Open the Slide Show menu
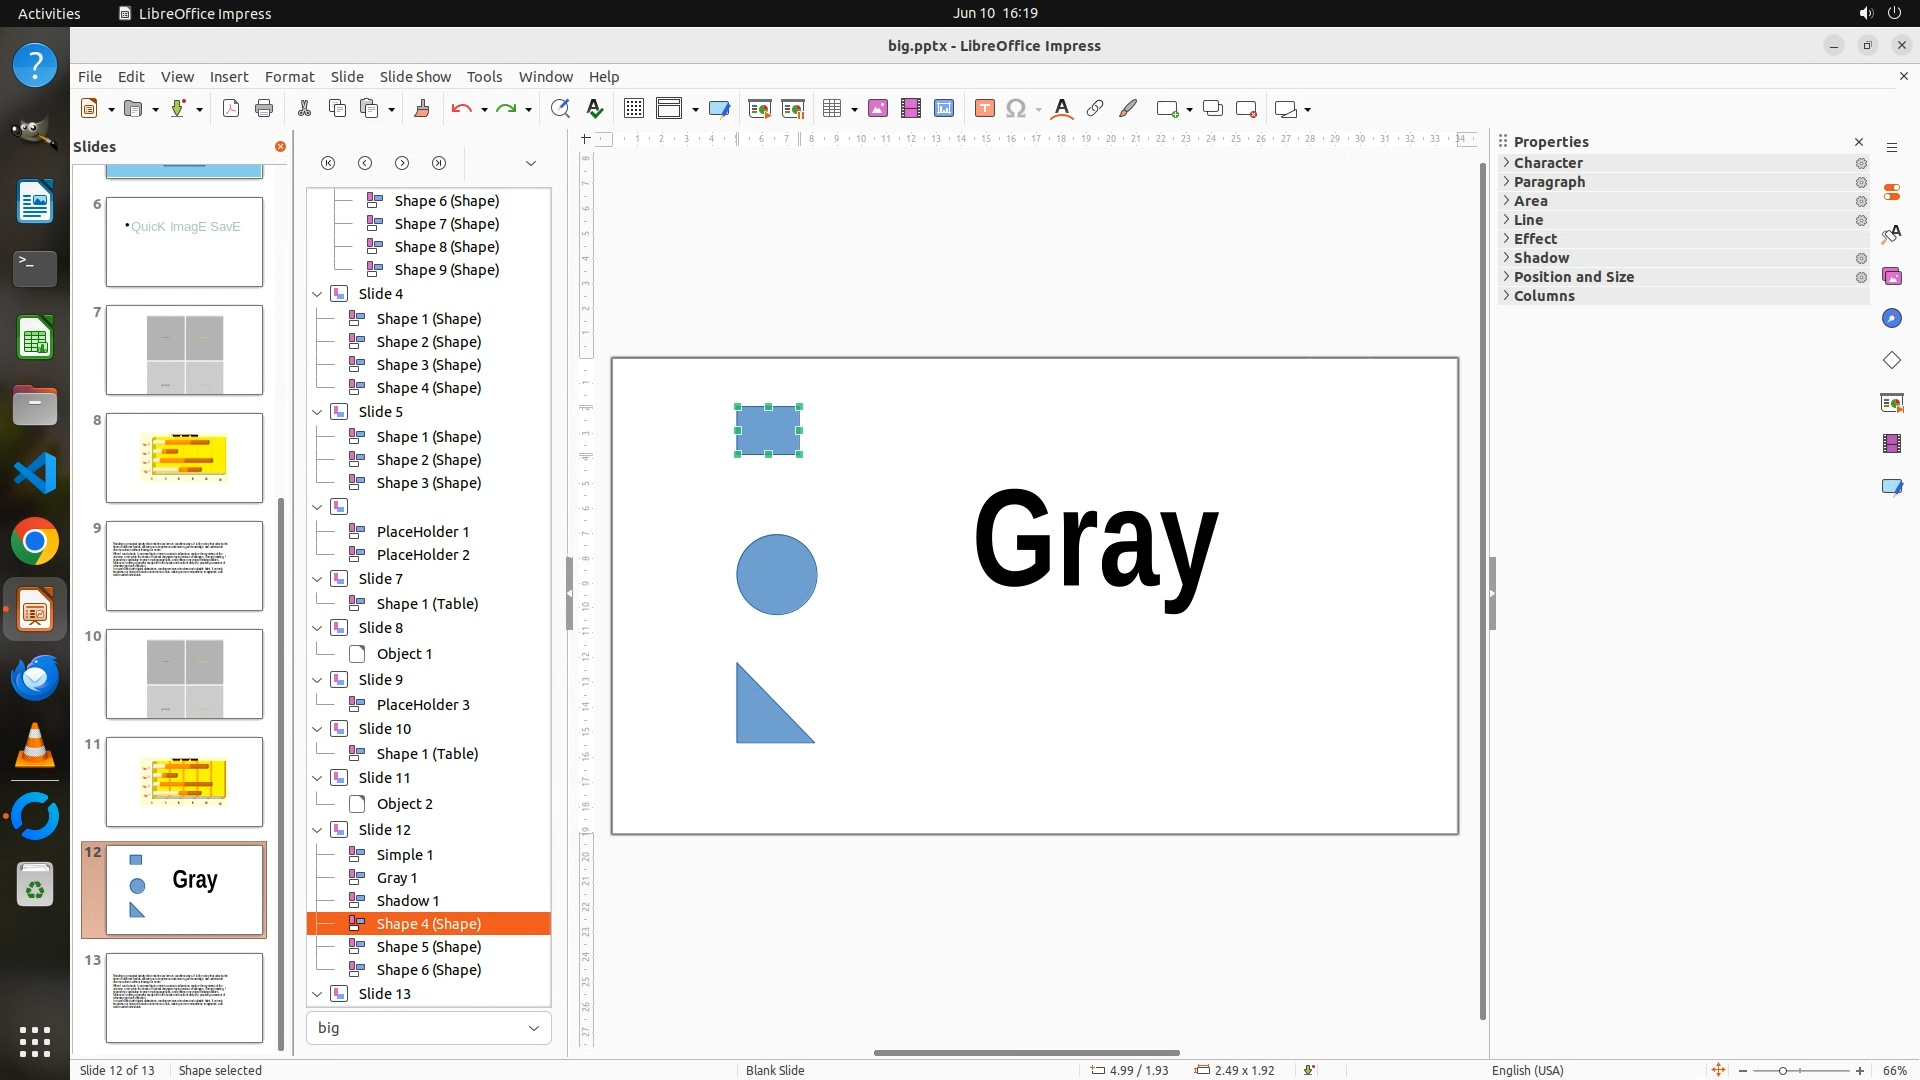This screenshot has height=1080, width=1920. coord(415,77)
